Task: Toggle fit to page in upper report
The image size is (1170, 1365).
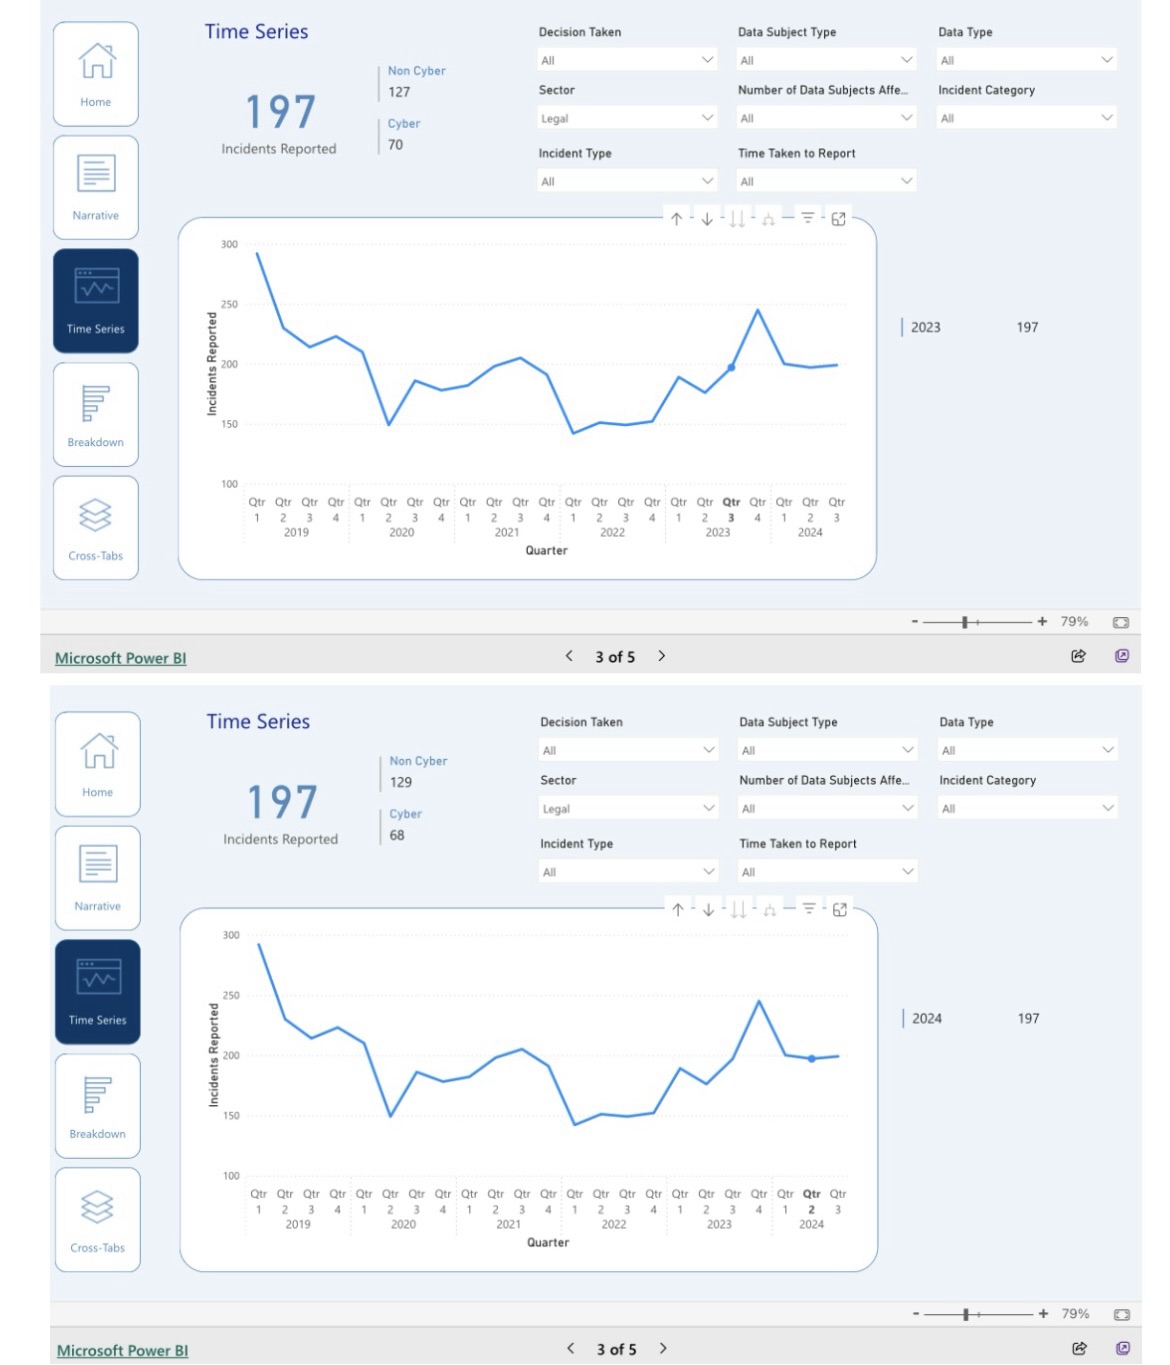Action: click(x=1121, y=622)
